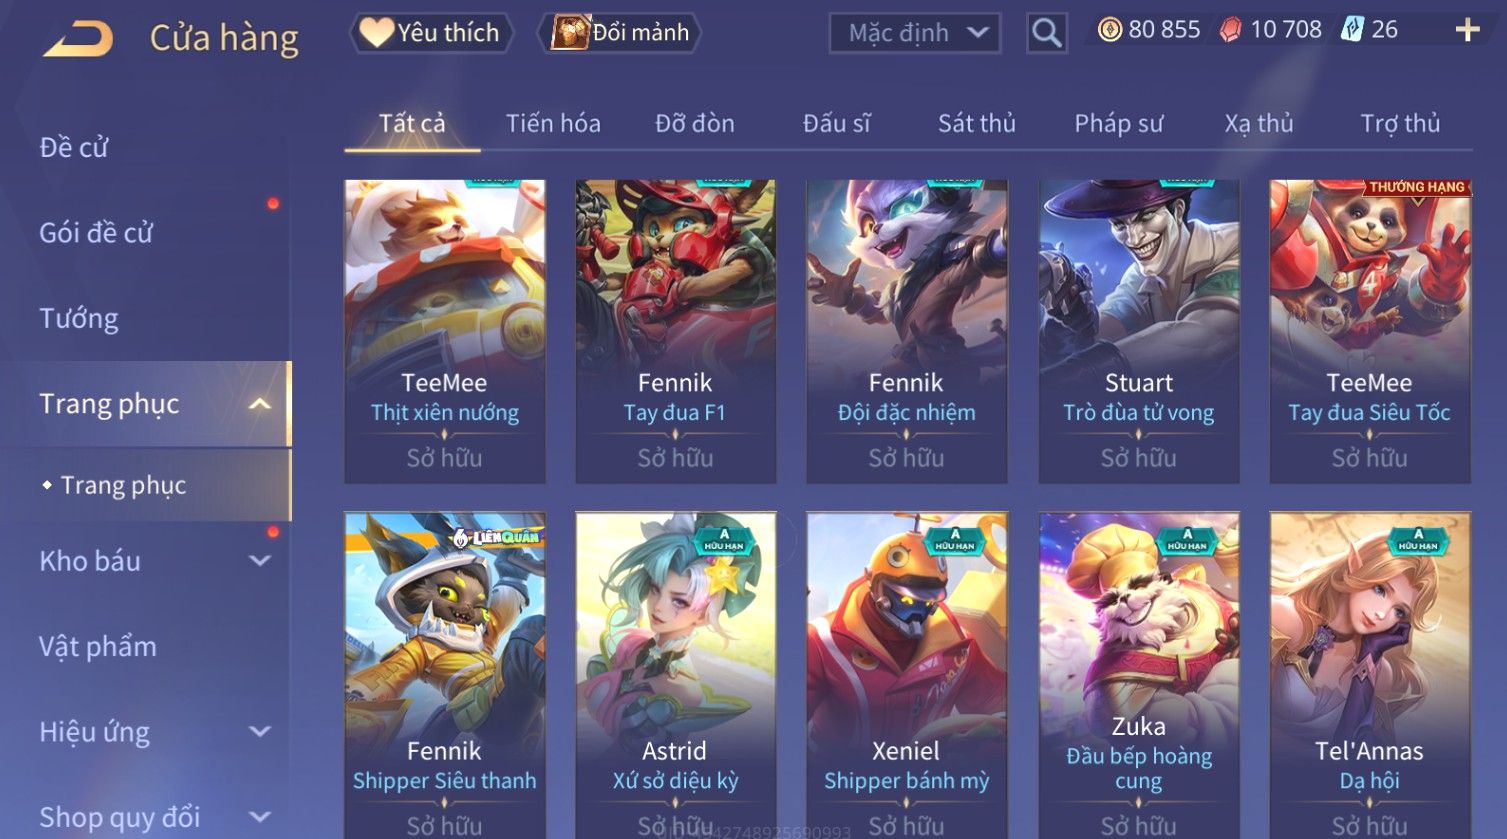Tap the back arrow icon
This screenshot has width=1507, height=839.
click(78, 38)
